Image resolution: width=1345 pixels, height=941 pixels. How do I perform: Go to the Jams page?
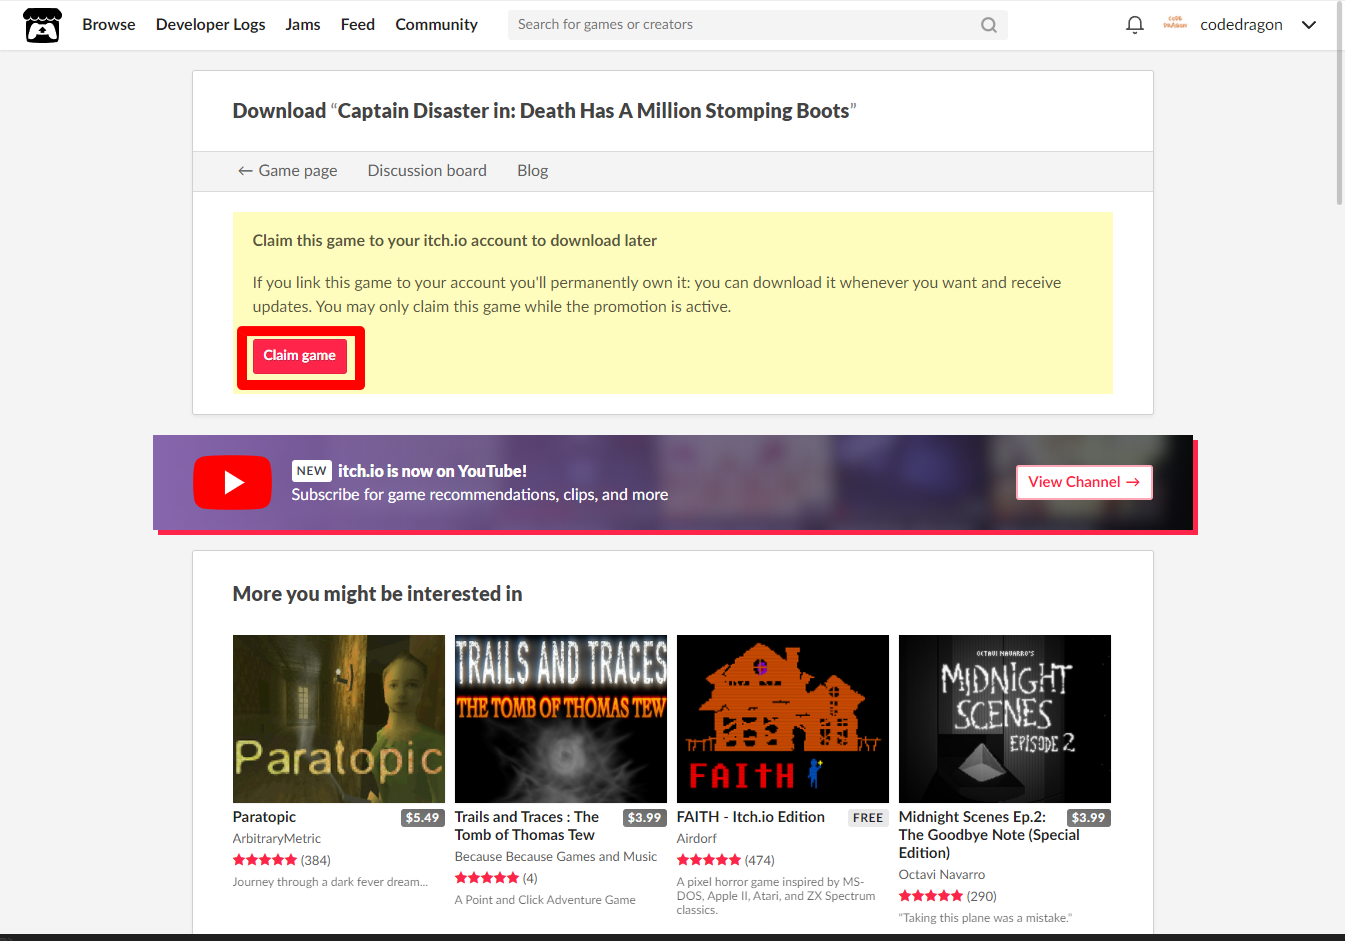[303, 24]
